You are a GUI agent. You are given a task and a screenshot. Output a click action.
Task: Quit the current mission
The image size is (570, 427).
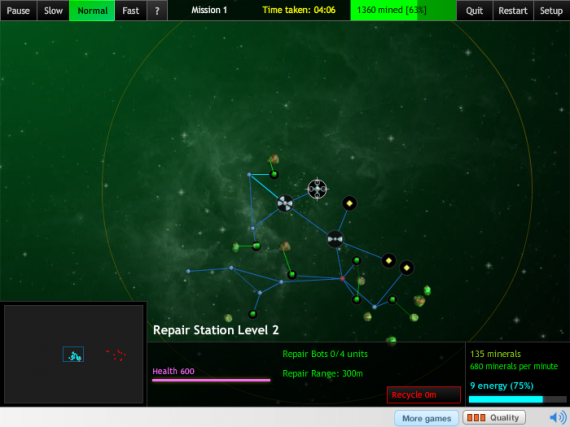pos(474,11)
